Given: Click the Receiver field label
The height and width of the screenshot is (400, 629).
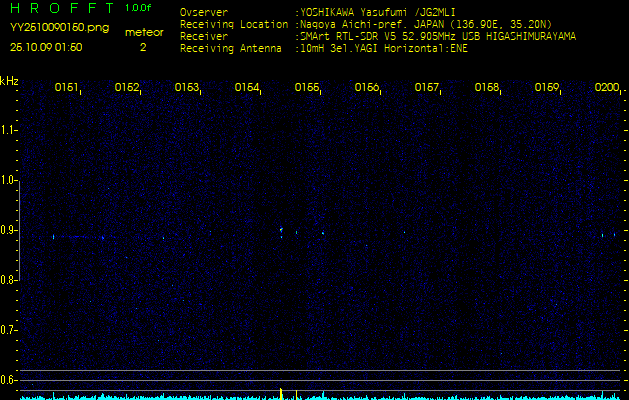Looking at the screenshot, I should click(x=204, y=37).
